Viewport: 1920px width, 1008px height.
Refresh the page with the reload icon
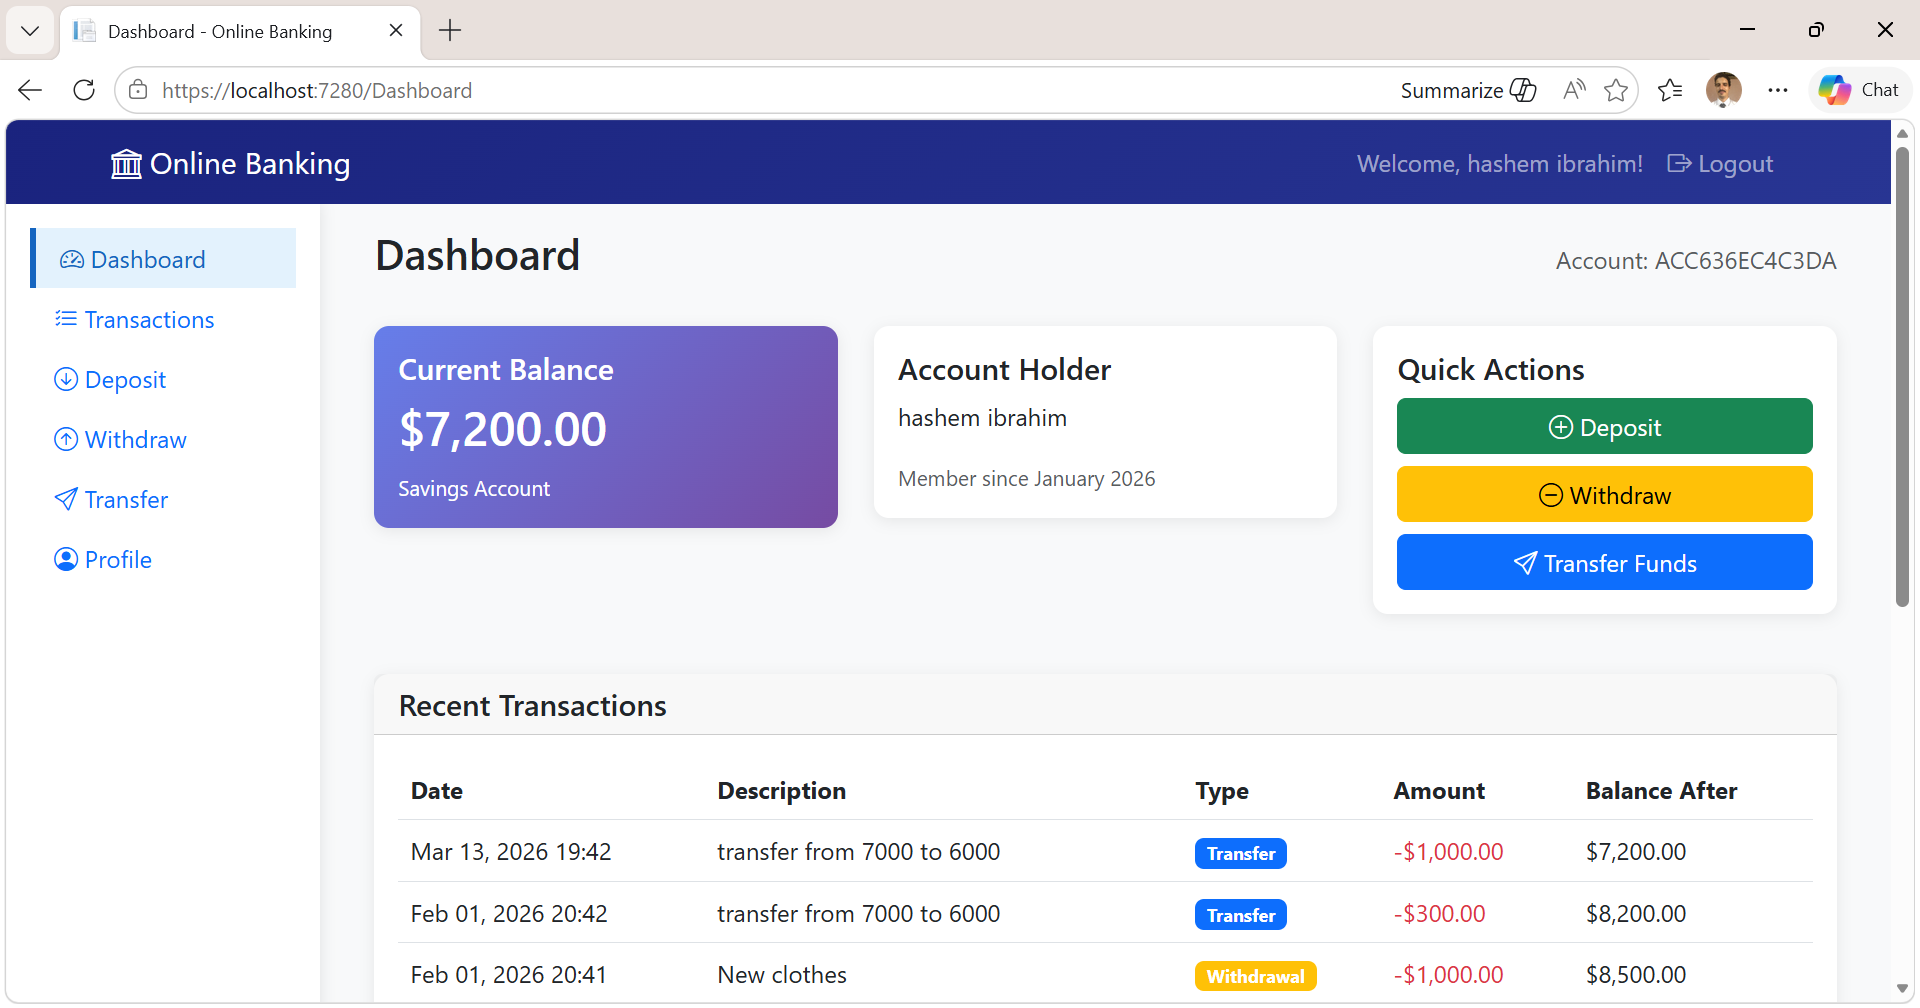click(x=84, y=90)
